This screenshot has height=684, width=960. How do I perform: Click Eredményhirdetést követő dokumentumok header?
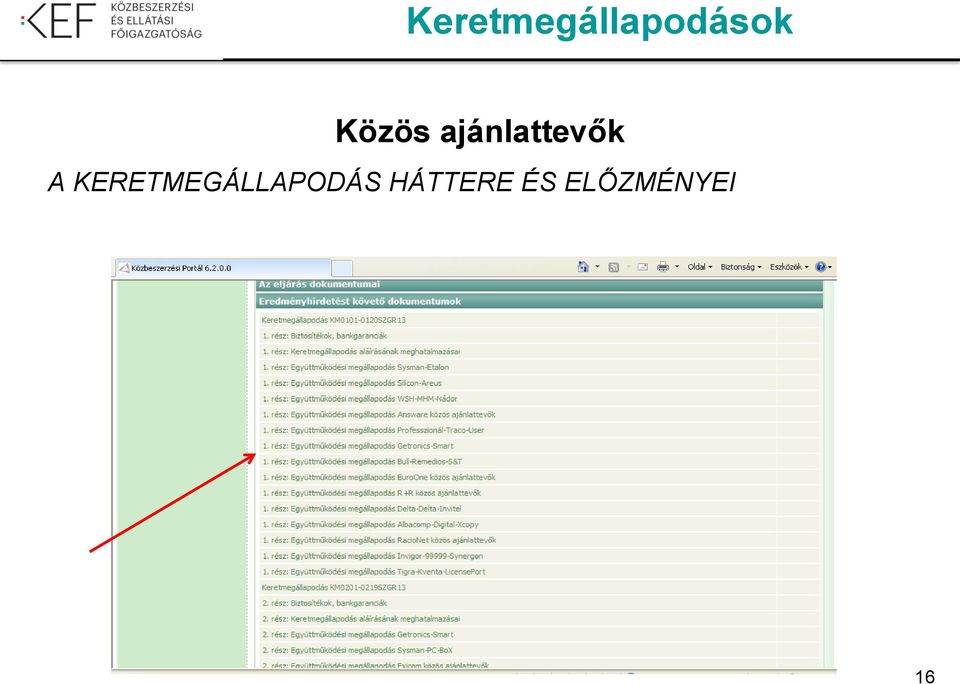[539, 301]
